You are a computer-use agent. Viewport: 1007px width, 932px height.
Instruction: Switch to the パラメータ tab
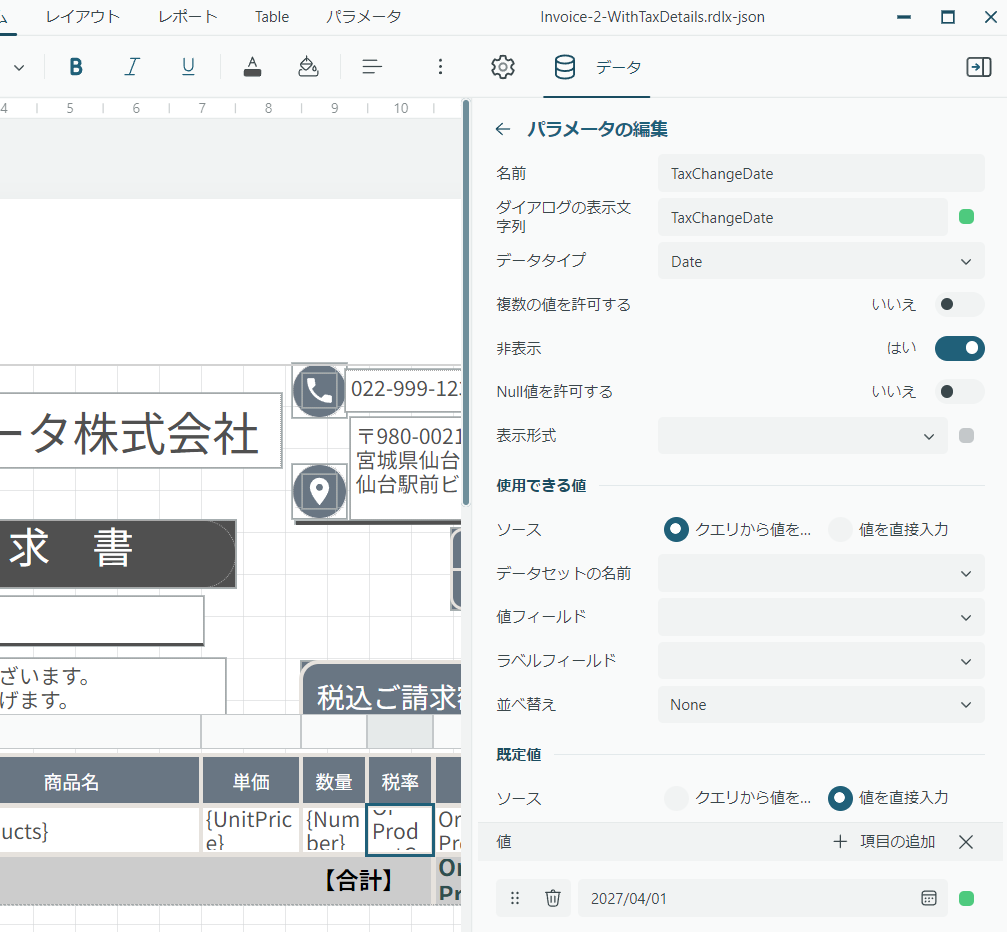point(363,17)
